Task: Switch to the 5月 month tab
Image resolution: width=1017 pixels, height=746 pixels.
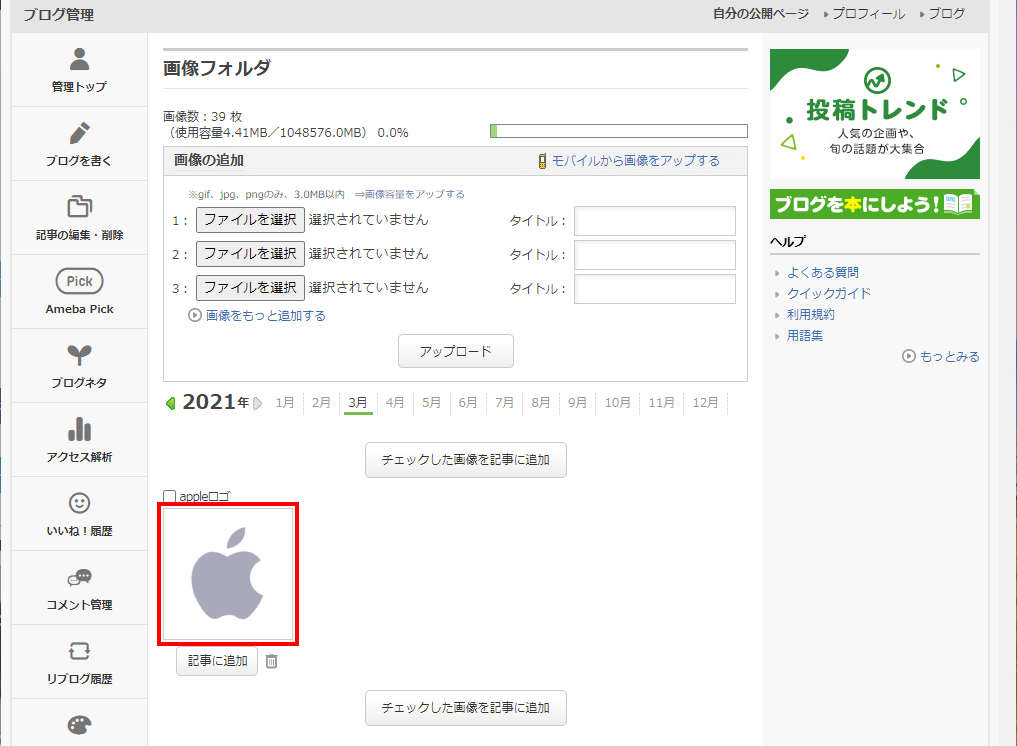Action: pos(431,403)
